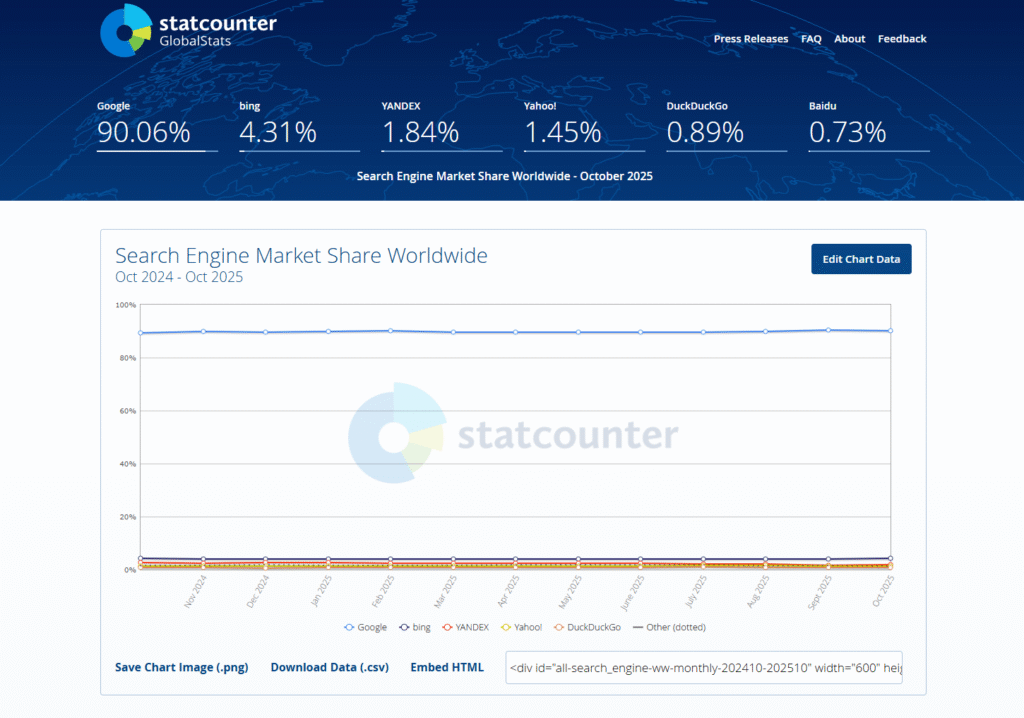
Task: Download Data as csv
Action: point(329,667)
